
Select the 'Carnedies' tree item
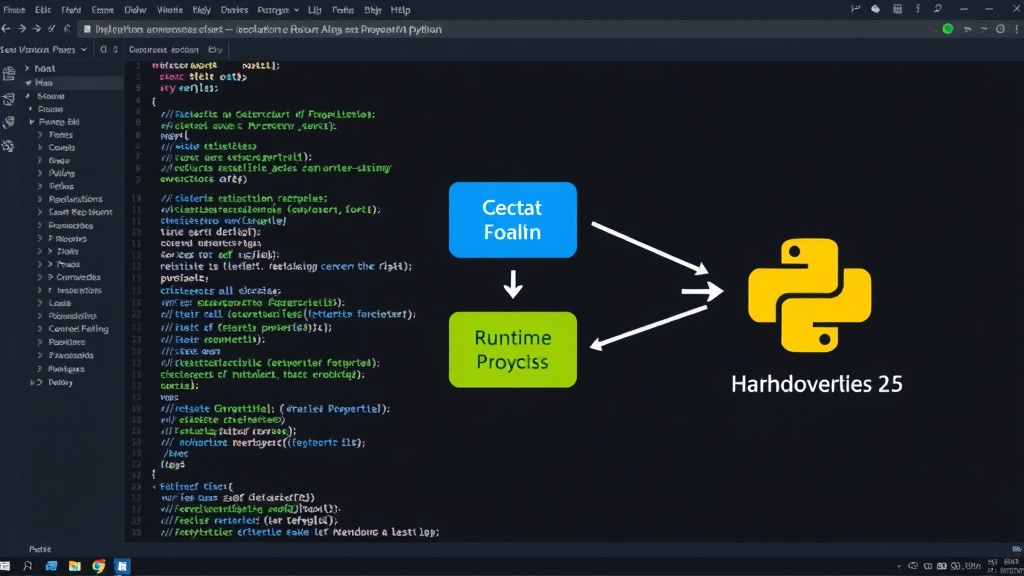(x=78, y=278)
